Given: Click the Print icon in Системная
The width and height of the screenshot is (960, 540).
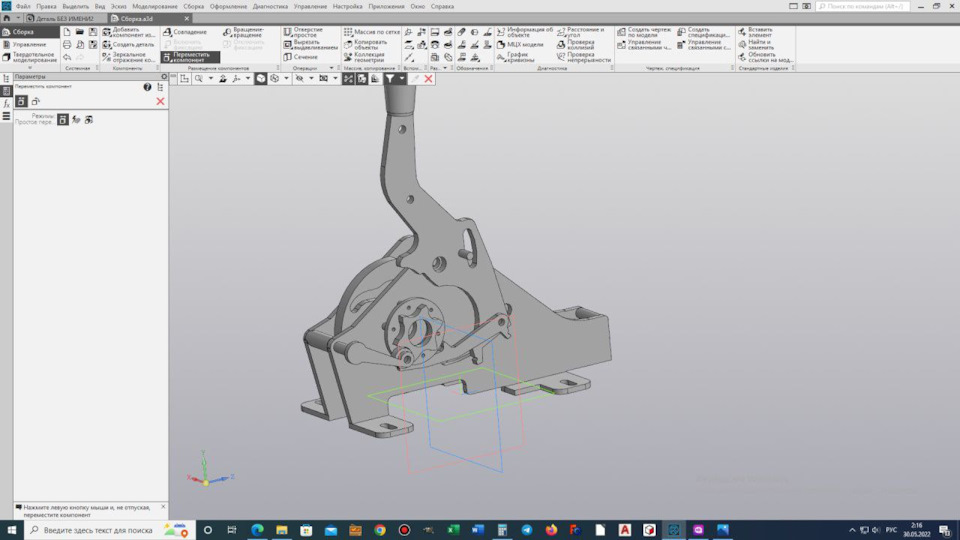Looking at the screenshot, I should 67,45.
